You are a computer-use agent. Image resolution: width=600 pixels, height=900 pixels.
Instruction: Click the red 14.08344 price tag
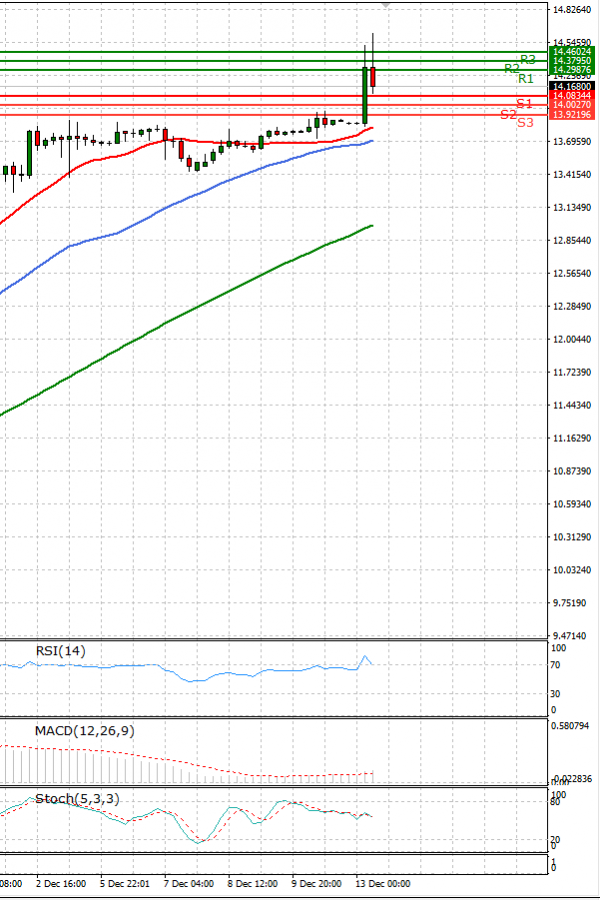(571, 95)
